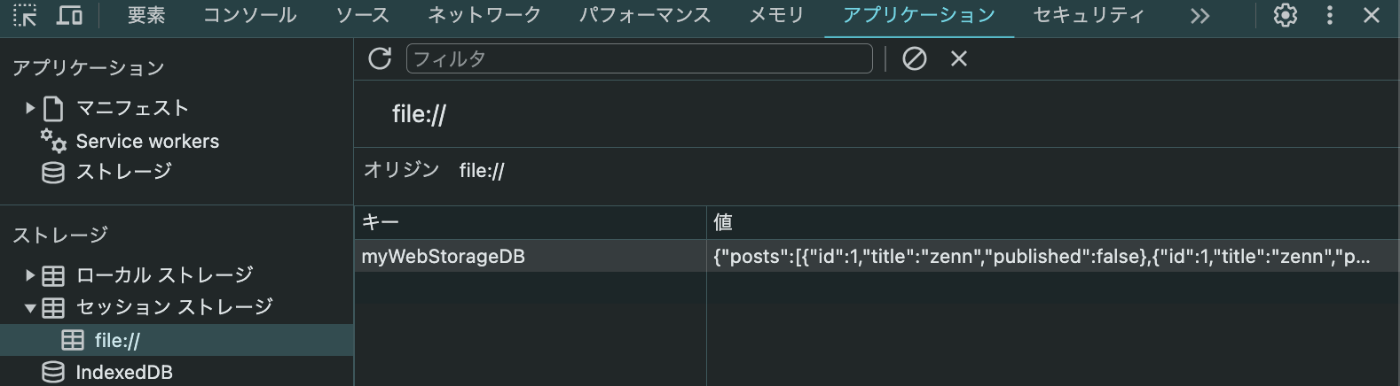Click the file:// heading above オリジン
This screenshot has height=386, width=1400.
418,115
